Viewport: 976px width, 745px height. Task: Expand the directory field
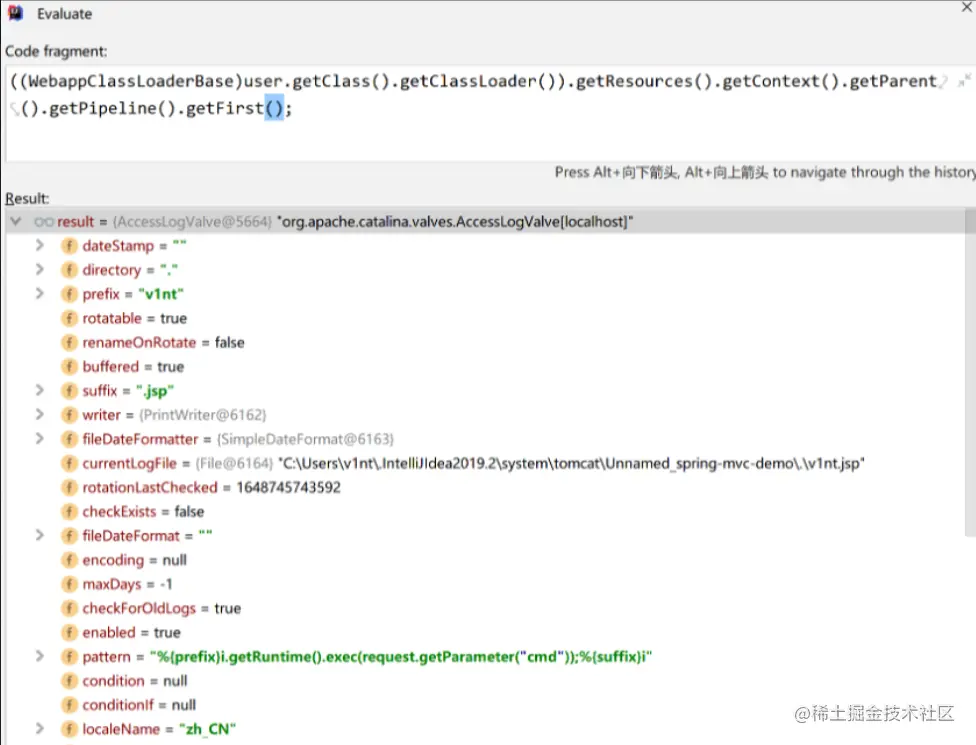click(40, 269)
